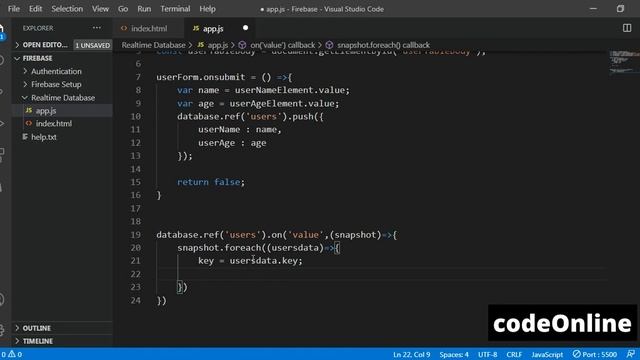Click on('value') callback breadcrumb
The height and width of the screenshot is (360, 640).
[x=282, y=45]
